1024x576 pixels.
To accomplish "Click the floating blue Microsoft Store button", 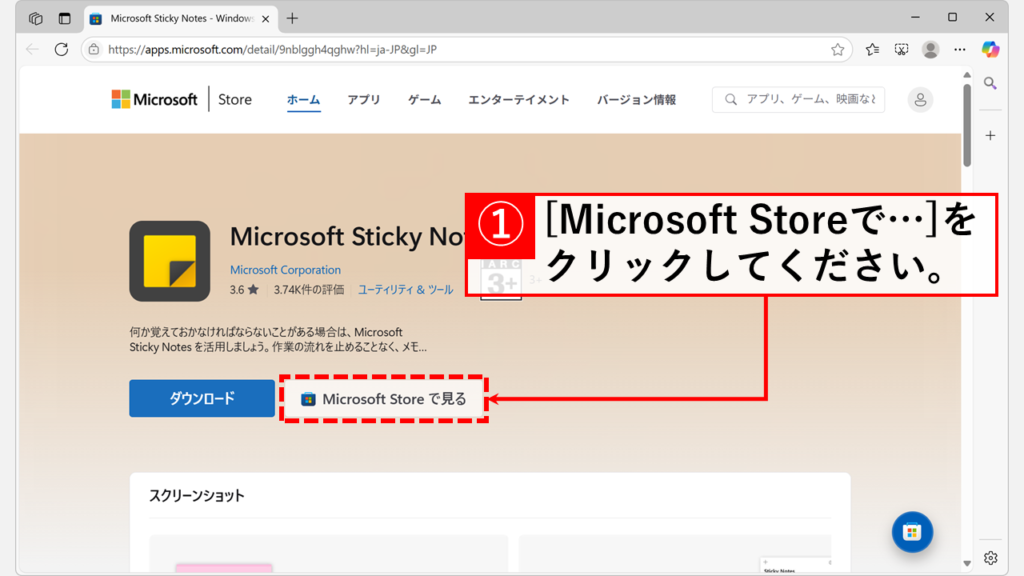I will click(x=912, y=532).
